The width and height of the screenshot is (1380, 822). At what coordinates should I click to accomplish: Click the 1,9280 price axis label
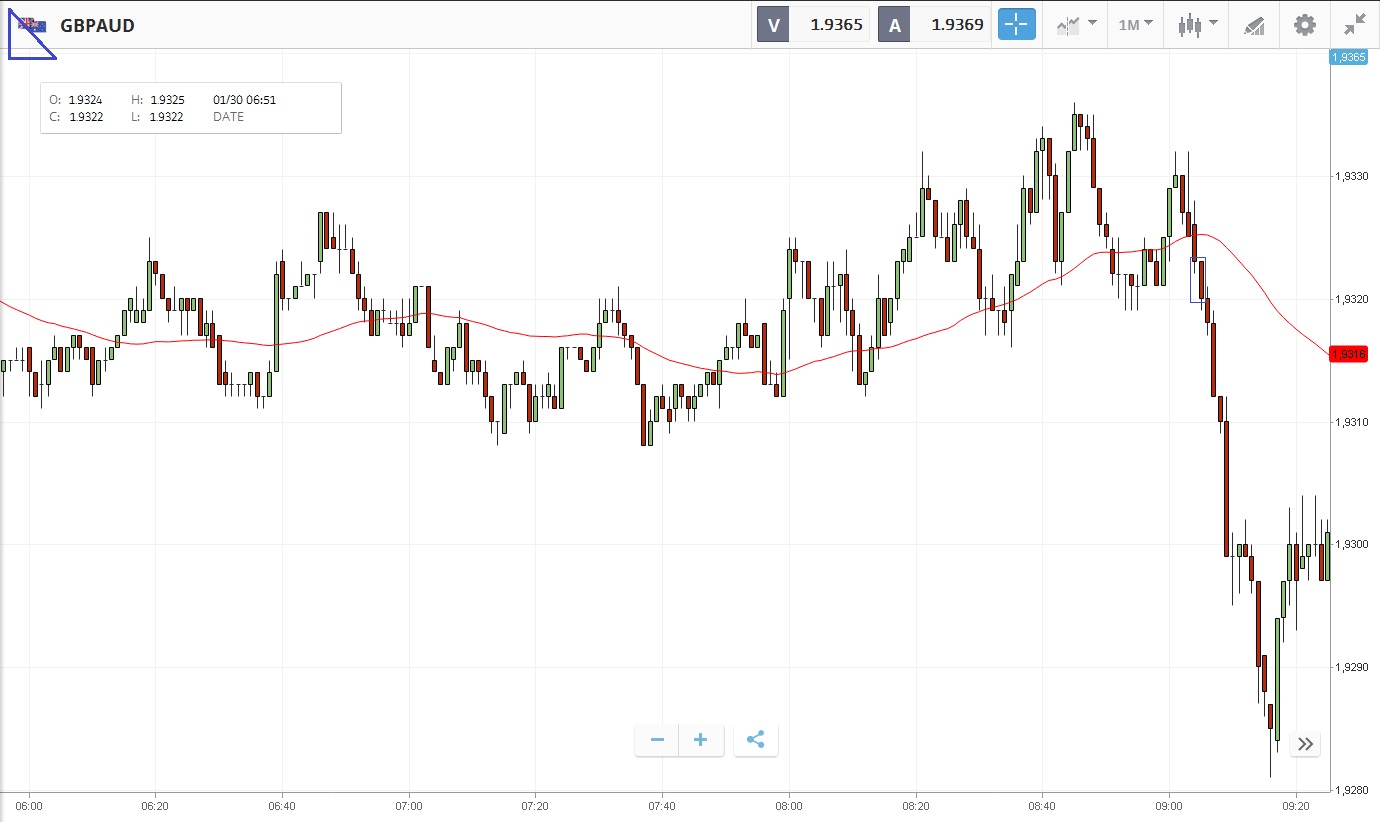(1352, 790)
